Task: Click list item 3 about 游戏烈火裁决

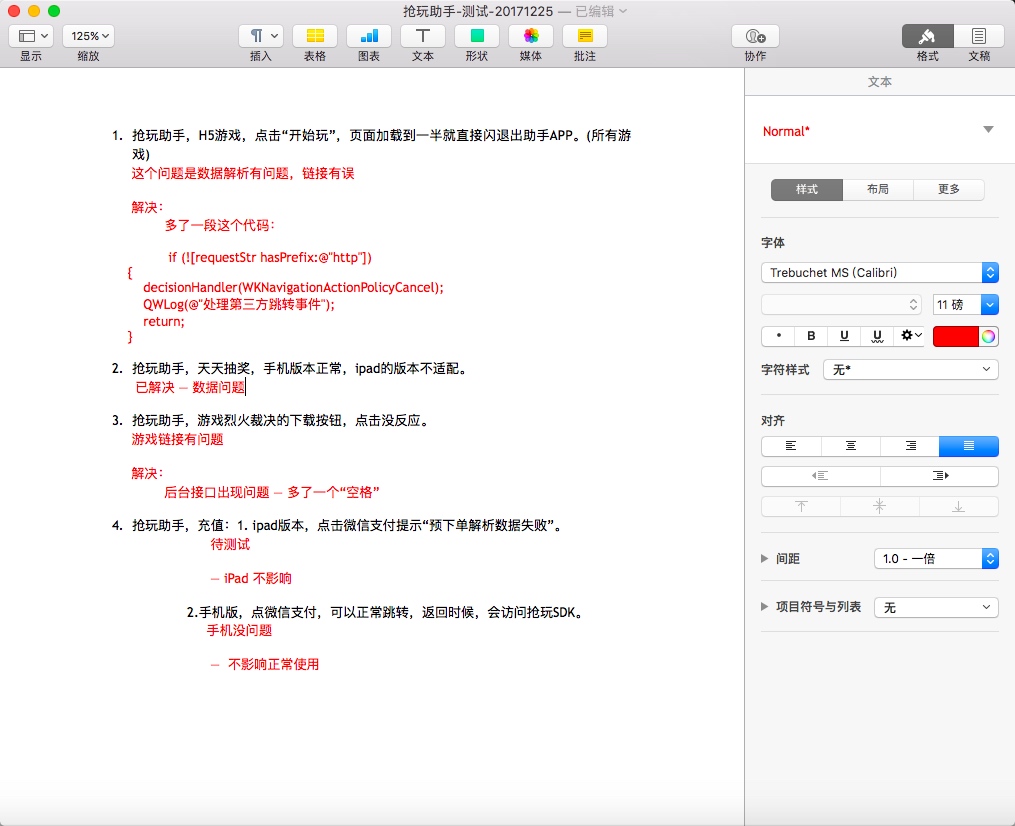Action: pos(271,421)
